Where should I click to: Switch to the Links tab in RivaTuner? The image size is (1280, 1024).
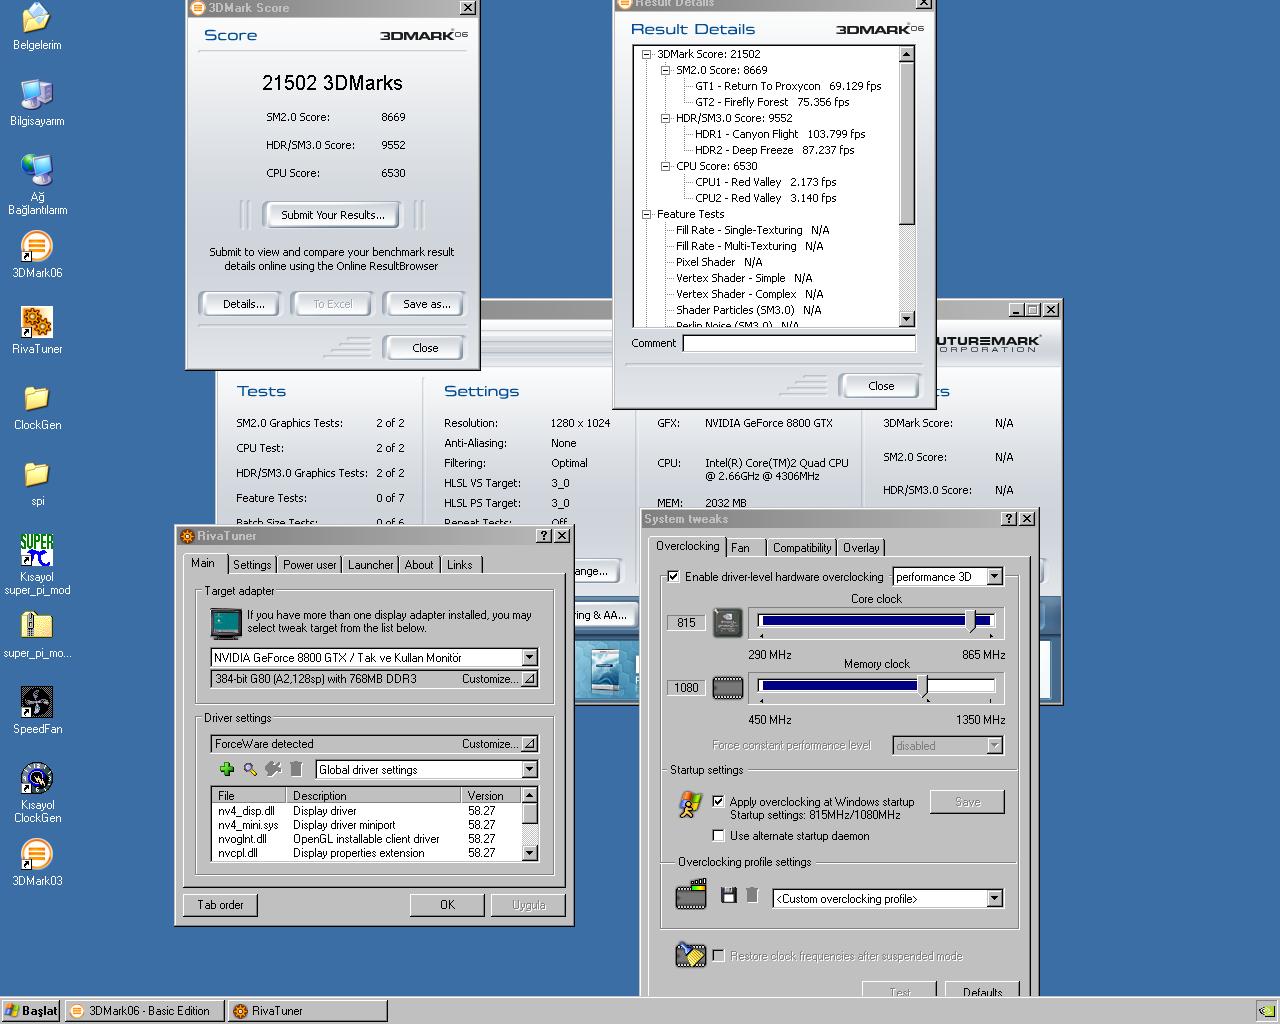(x=460, y=565)
